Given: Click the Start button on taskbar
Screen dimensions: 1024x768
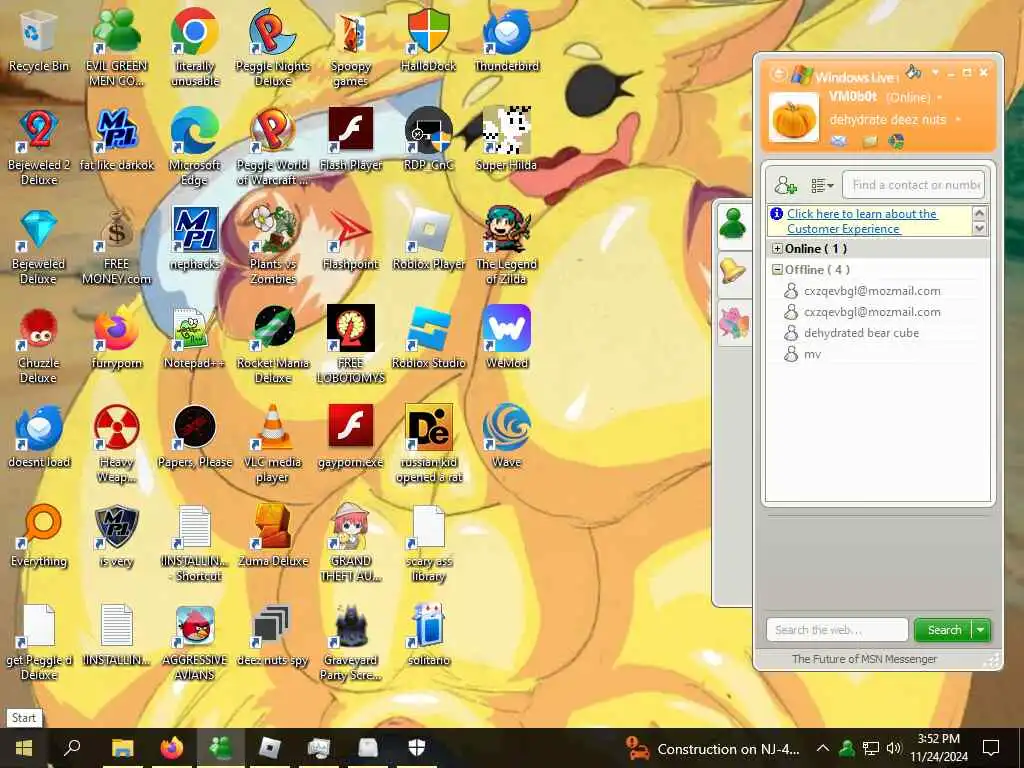Looking at the screenshot, I should click(24, 748).
